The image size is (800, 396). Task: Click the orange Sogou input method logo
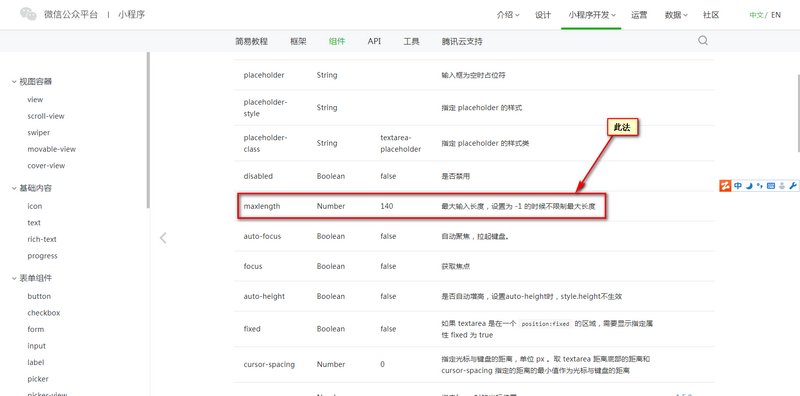tap(726, 186)
